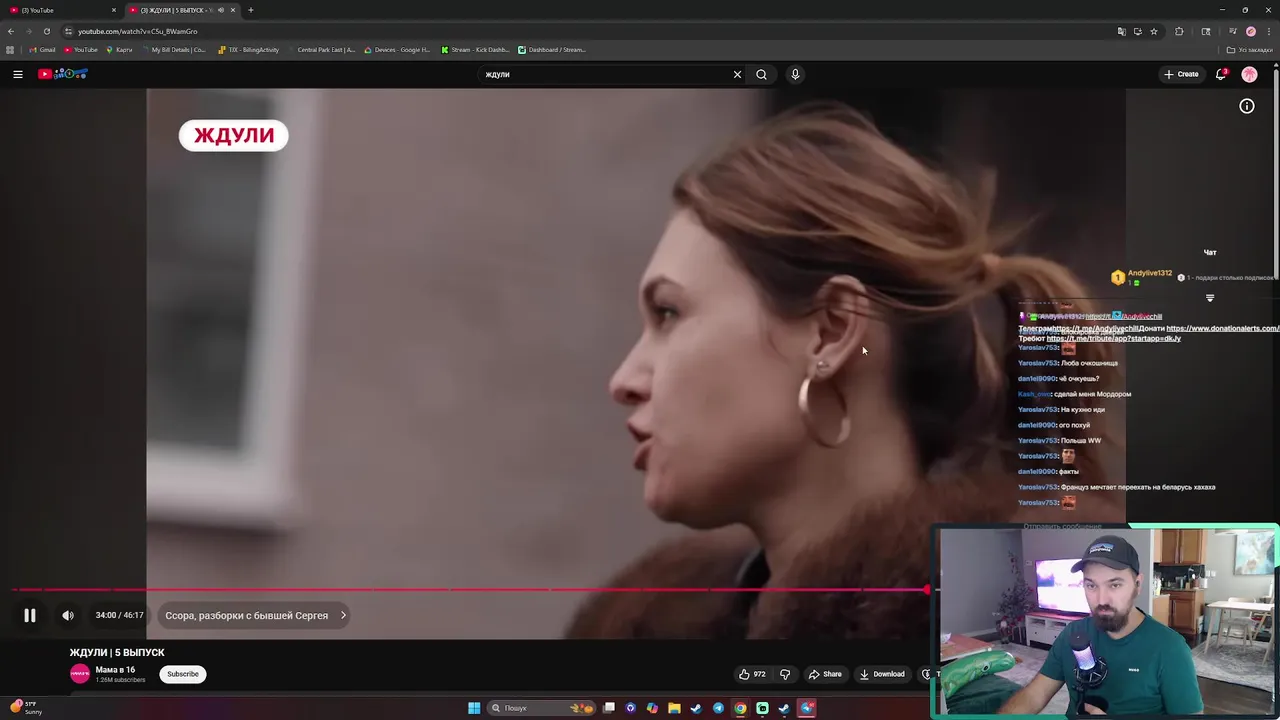
Task: Open the Мама в 16 channel name link
Action: pos(115,670)
